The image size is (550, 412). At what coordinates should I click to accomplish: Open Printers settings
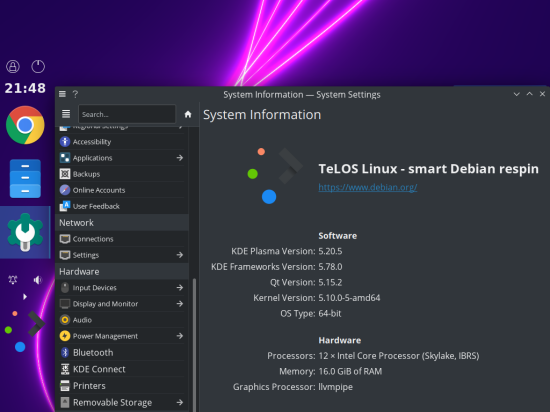122,386
